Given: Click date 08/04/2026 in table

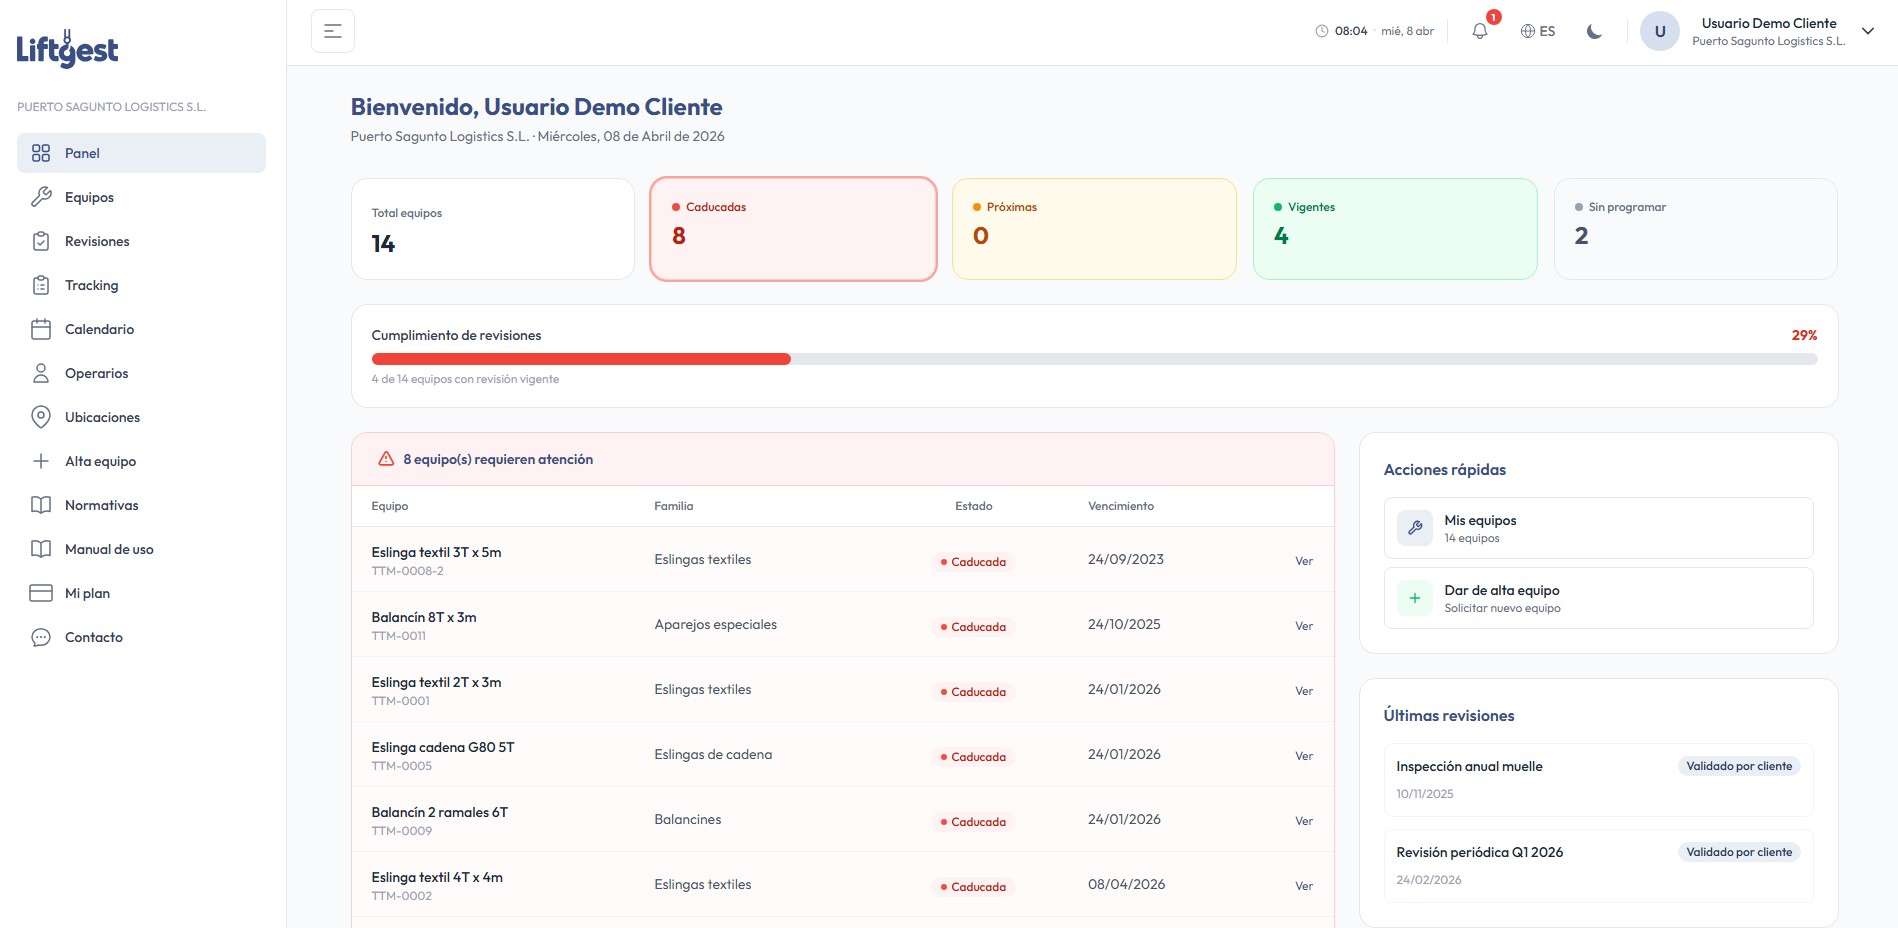Looking at the screenshot, I should 1126,884.
